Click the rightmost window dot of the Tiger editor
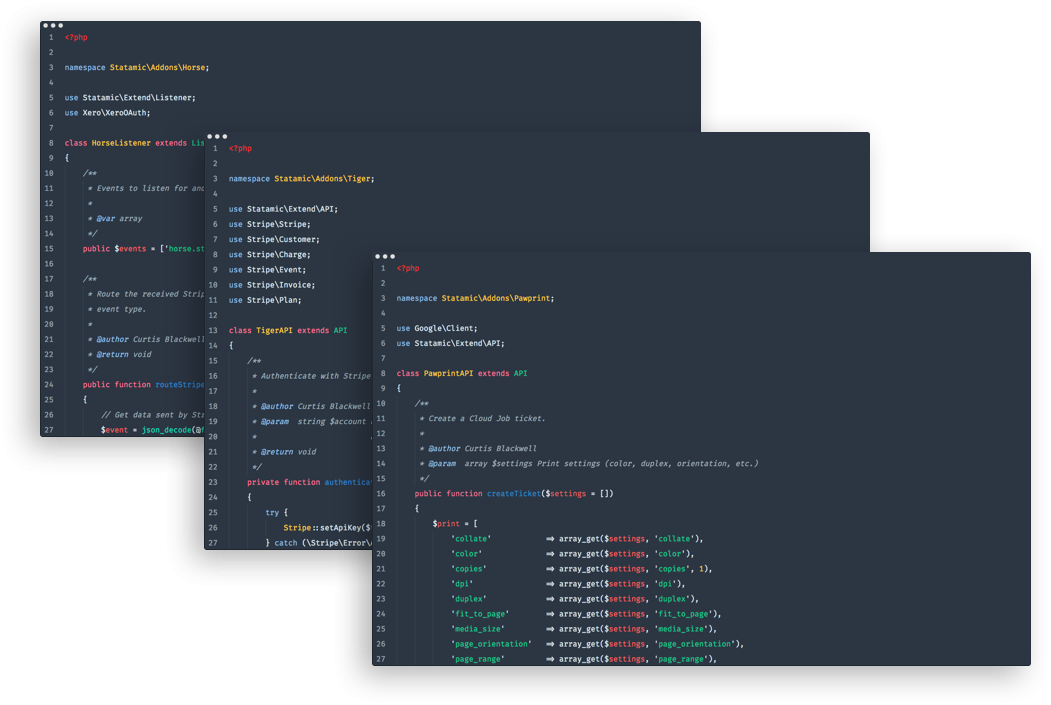1051x705 pixels. (x=225, y=136)
